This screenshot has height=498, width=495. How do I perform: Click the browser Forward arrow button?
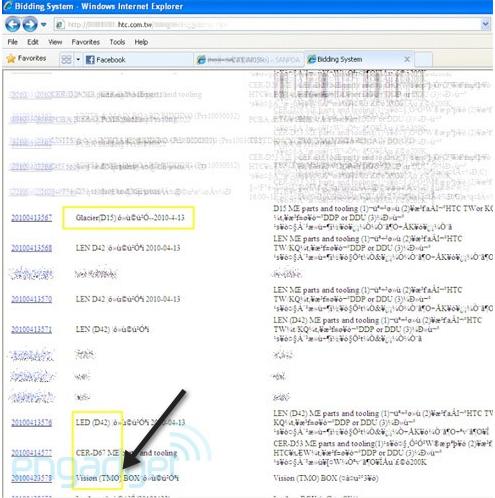coord(30,24)
